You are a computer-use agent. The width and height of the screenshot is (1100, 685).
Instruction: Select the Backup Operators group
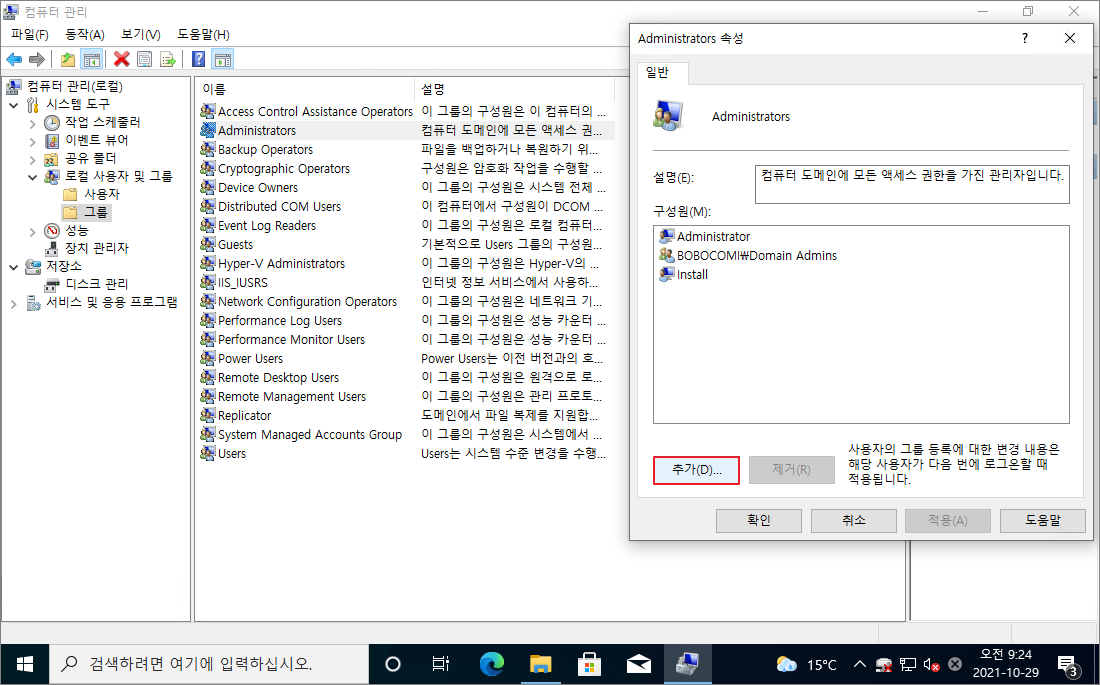(257, 149)
